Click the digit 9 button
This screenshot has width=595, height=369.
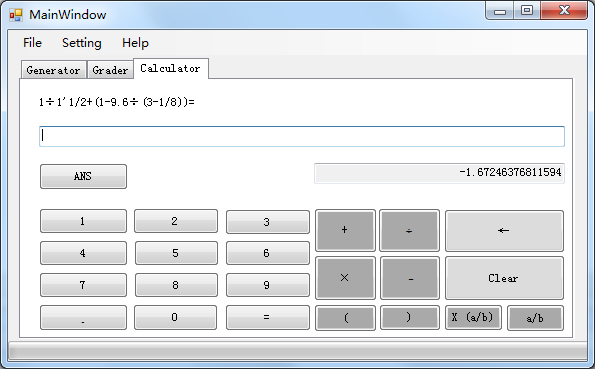(x=268, y=285)
